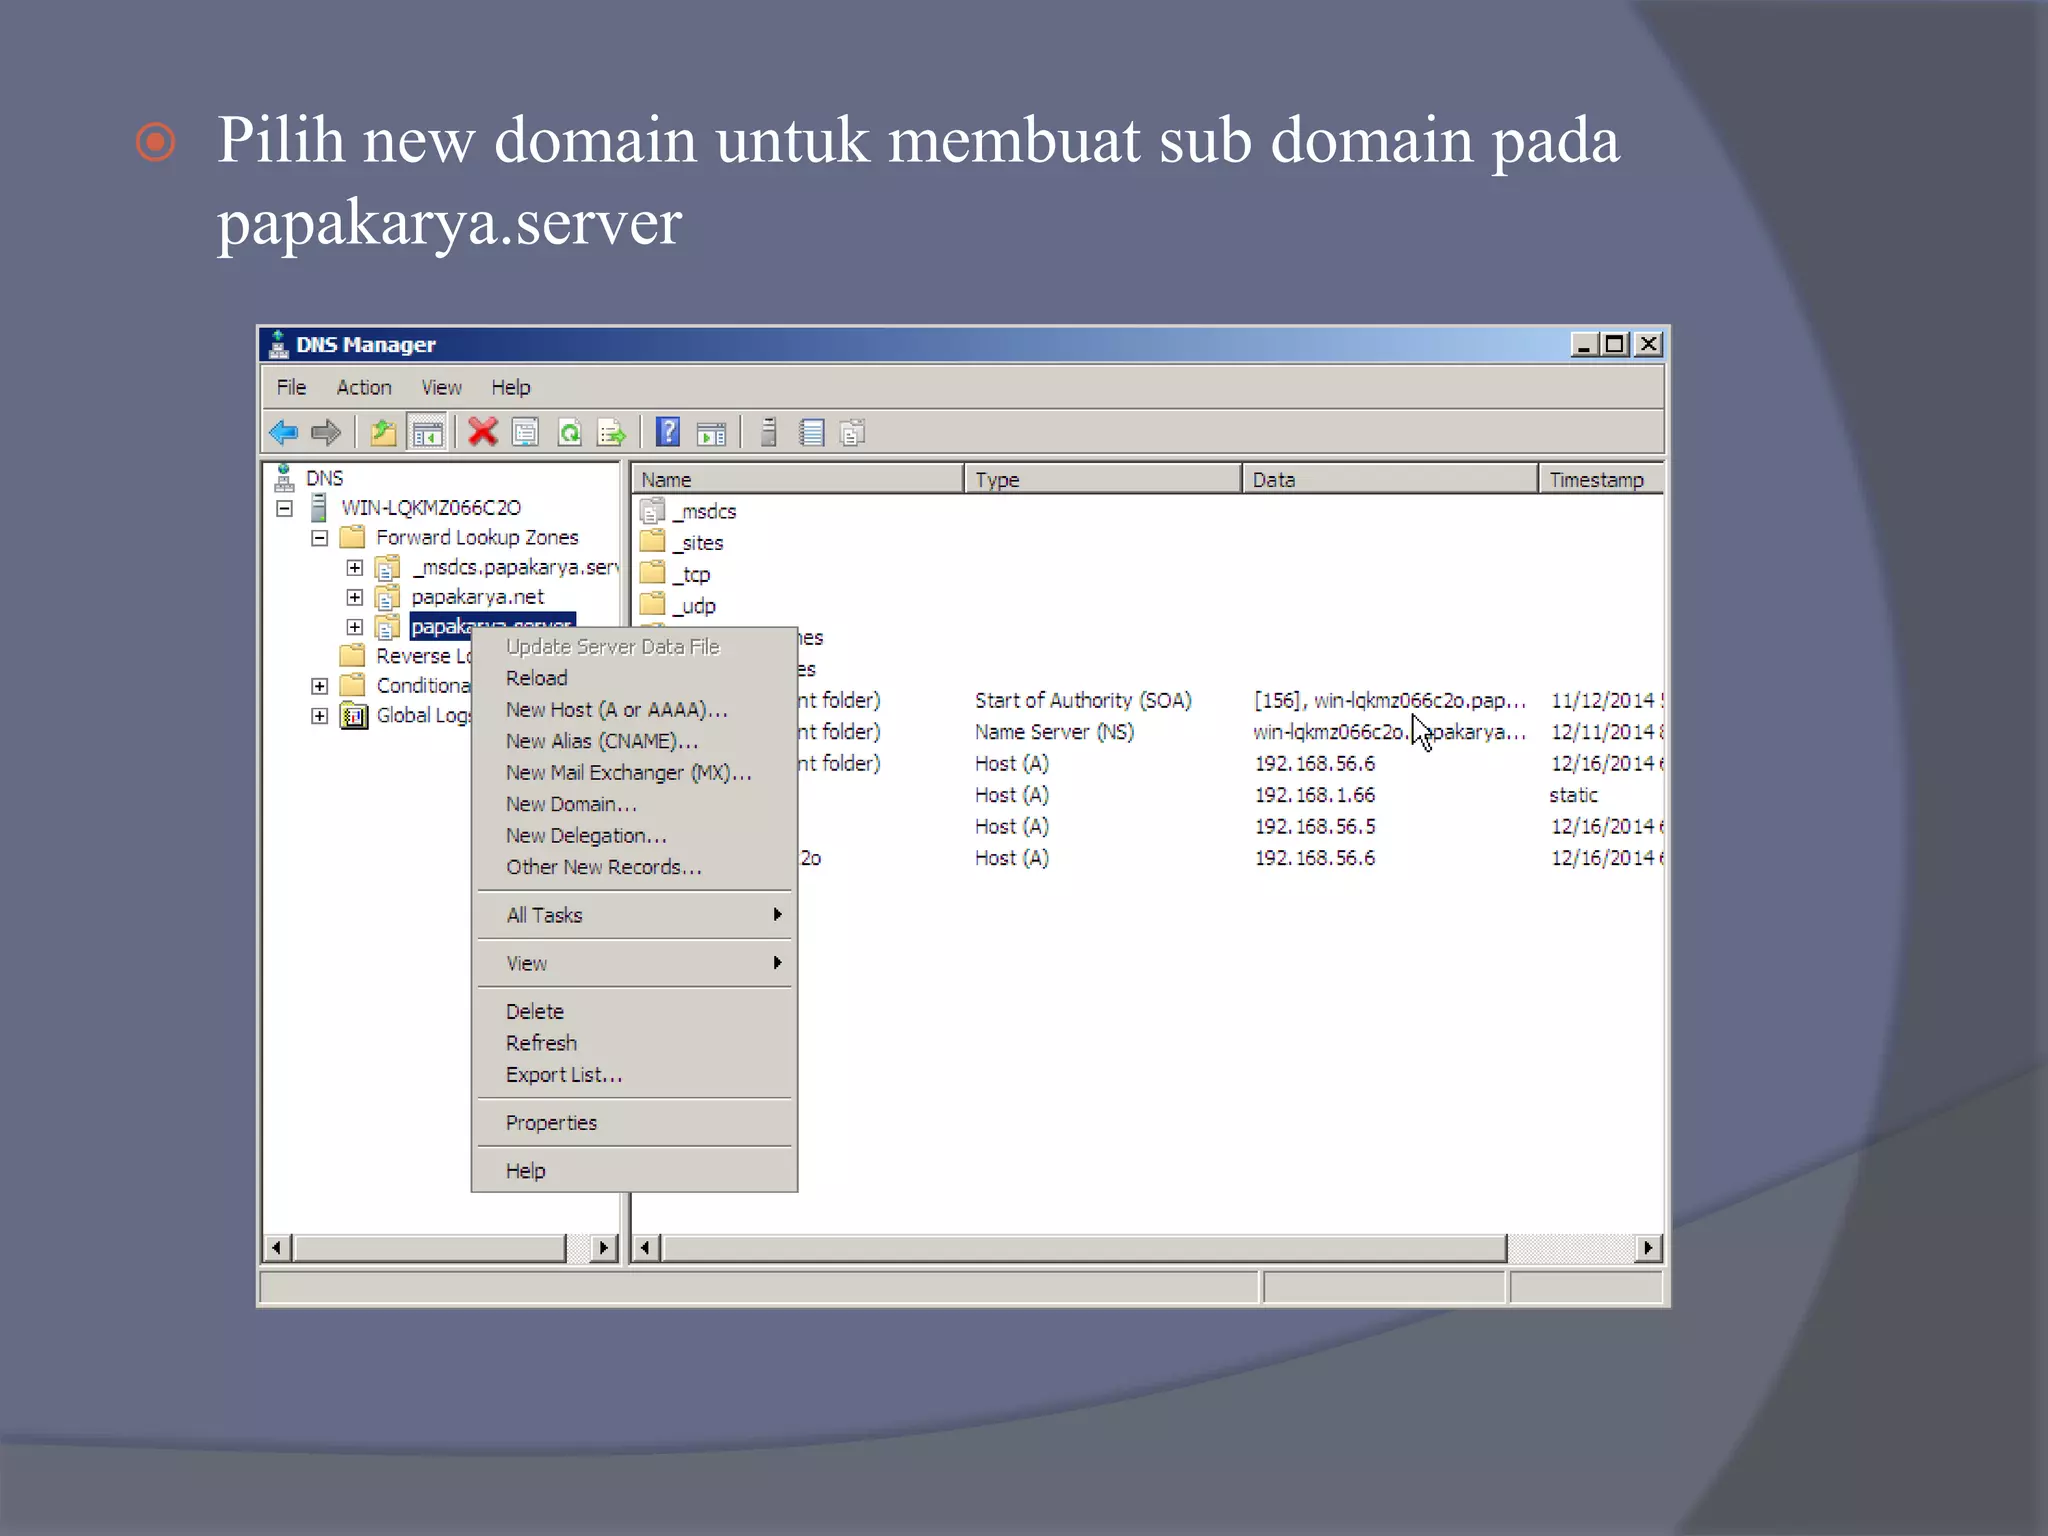The height and width of the screenshot is (1536, 2048).
Task: Click left arrow of tree pane scrollbar
Action: pos(277,1247)
